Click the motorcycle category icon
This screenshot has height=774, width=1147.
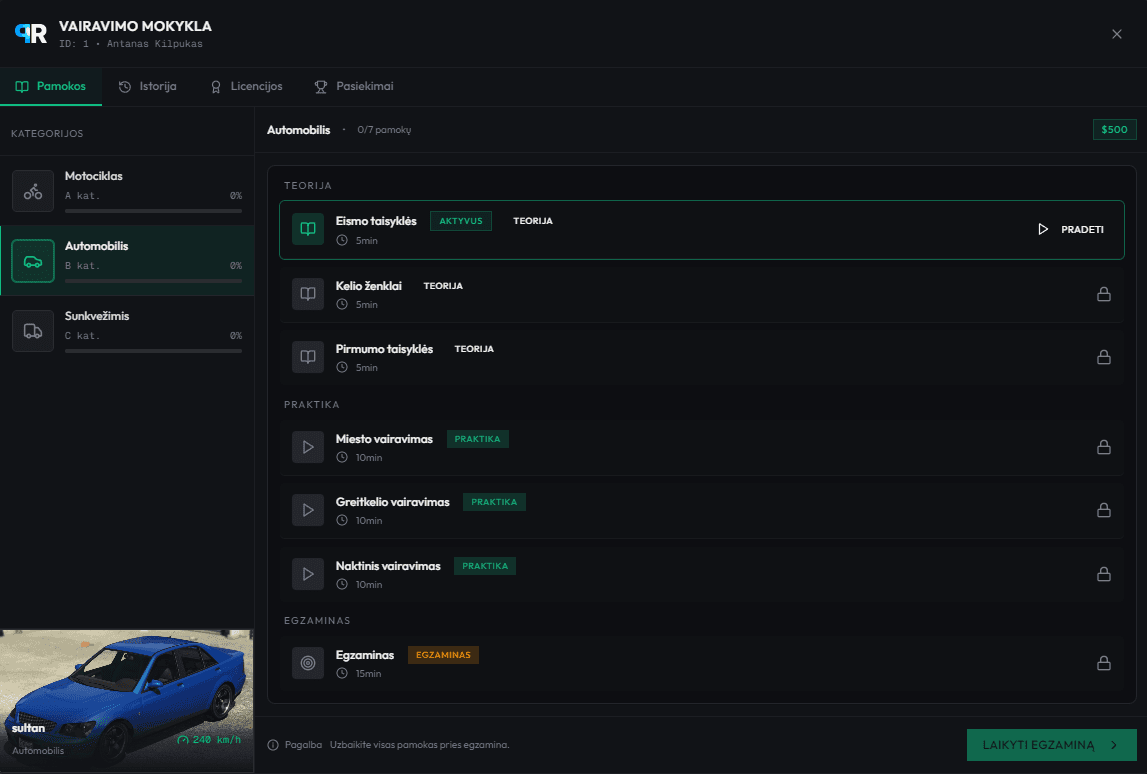33,191
